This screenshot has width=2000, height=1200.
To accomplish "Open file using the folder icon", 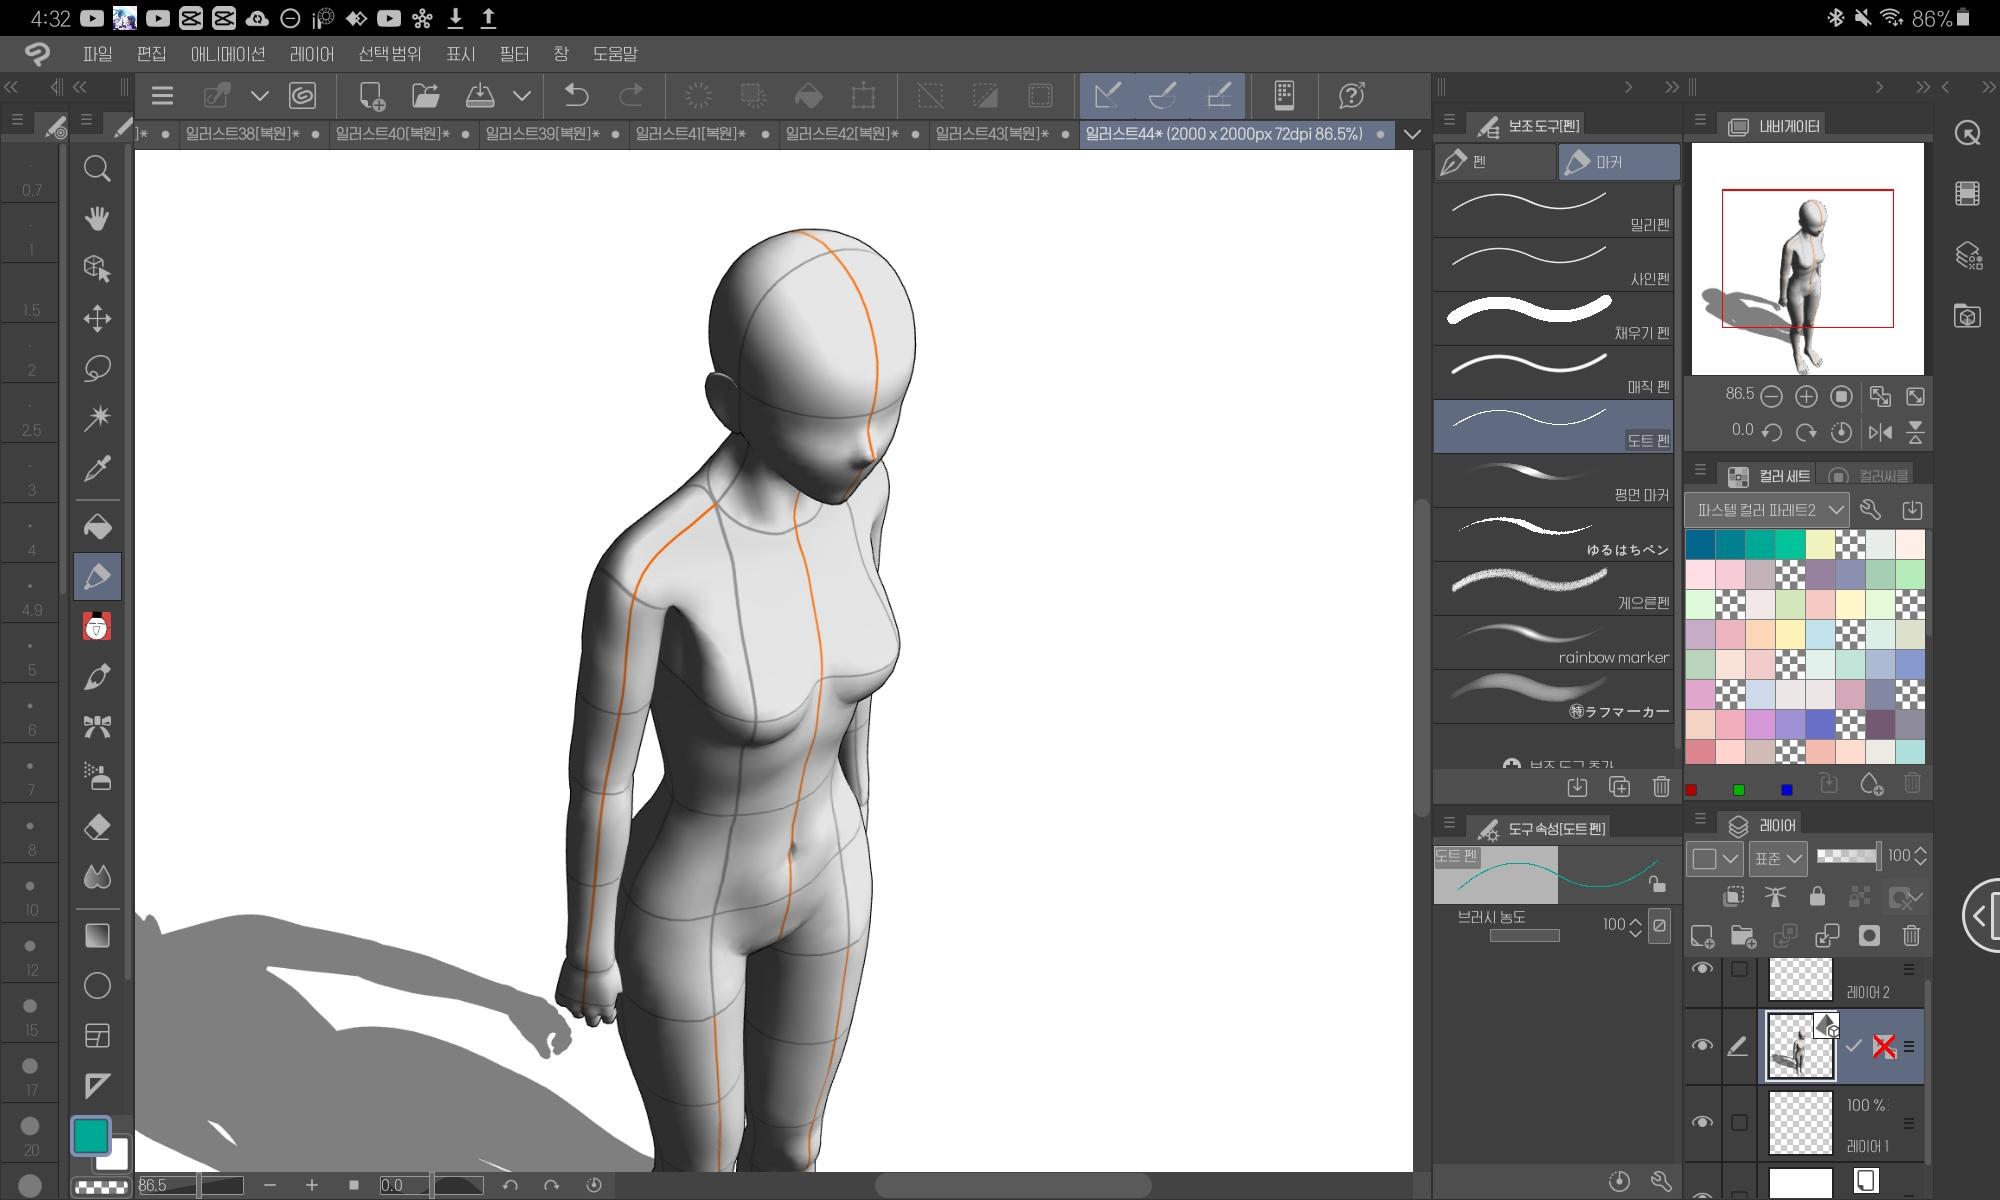I will 426,96.
